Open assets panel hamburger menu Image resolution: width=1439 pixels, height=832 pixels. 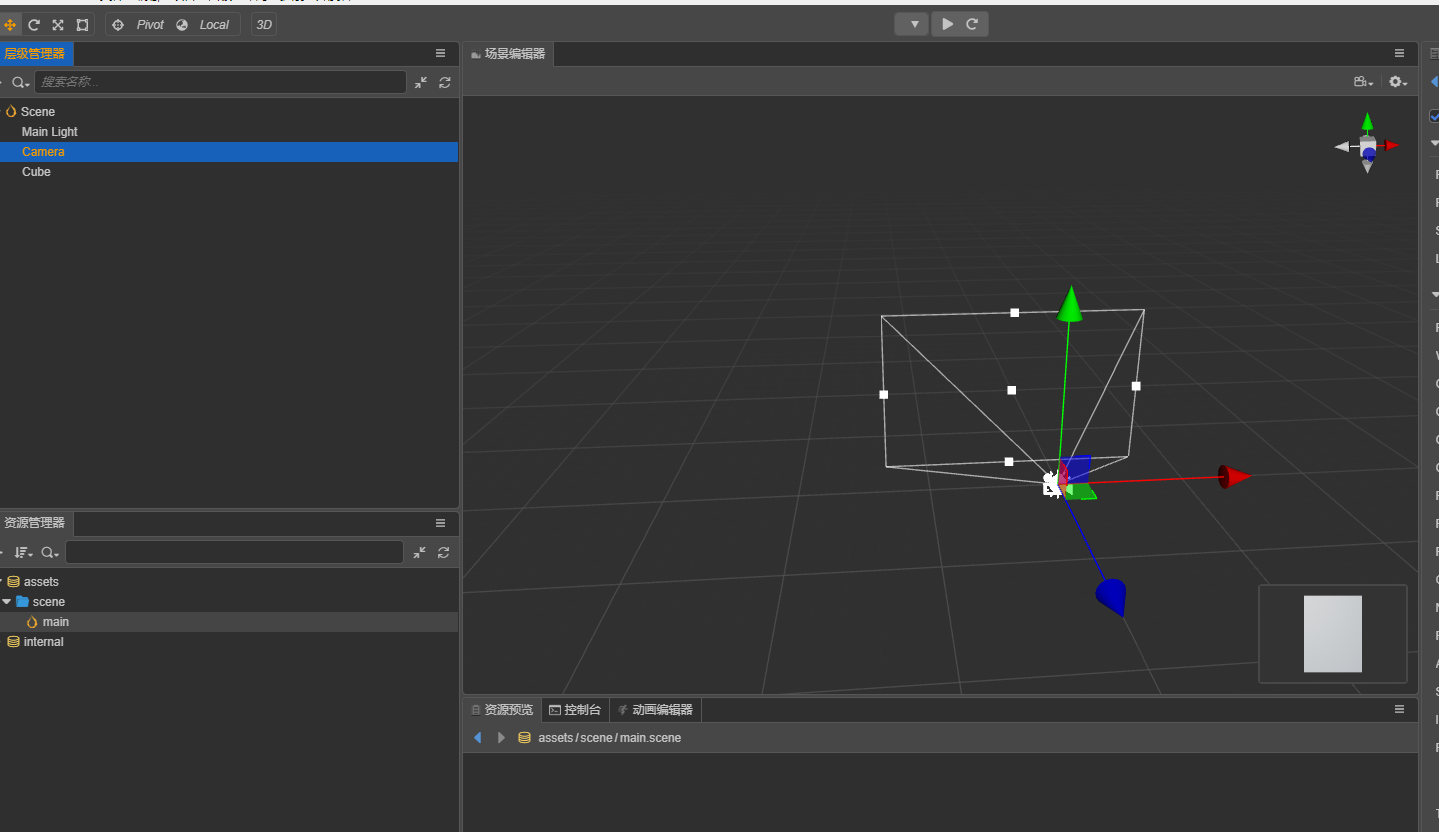[441, 523]
